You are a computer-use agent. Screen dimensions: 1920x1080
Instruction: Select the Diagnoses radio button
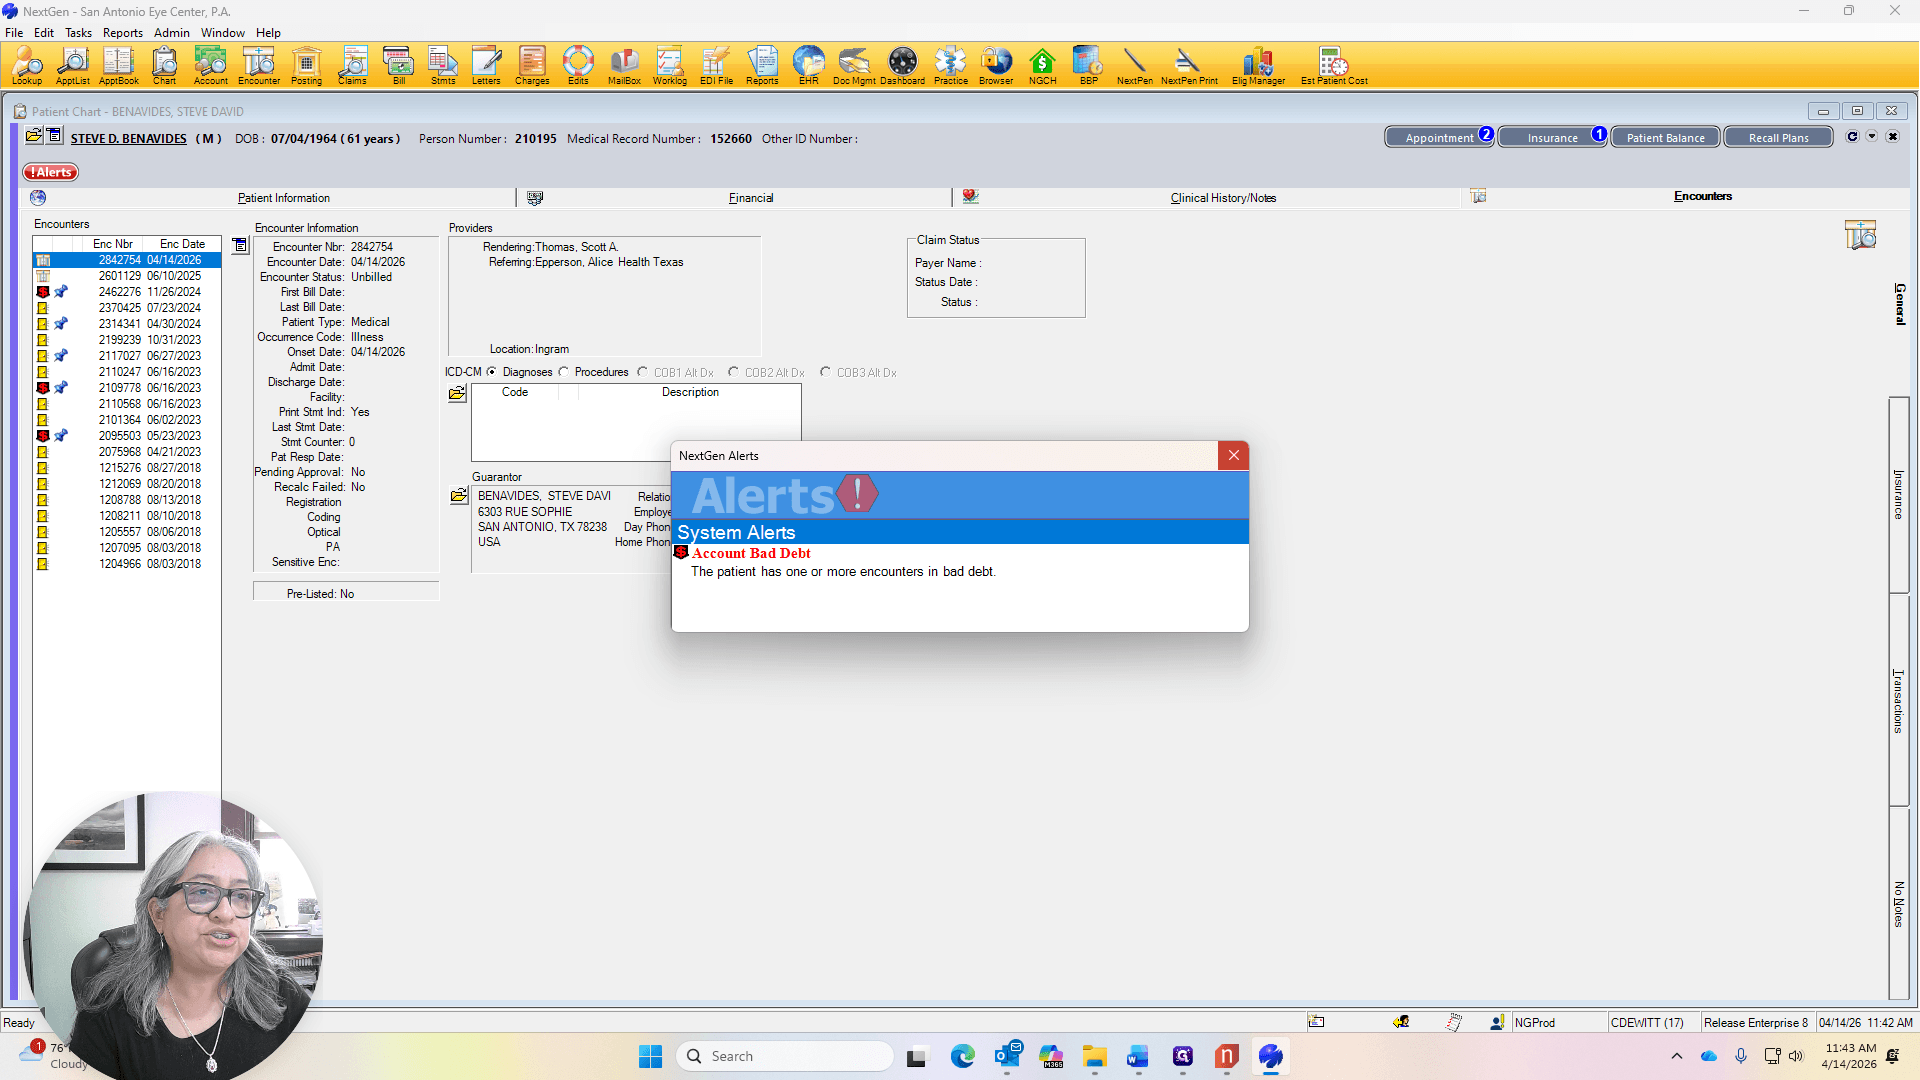pyautogui.click(x=492, y=372)
